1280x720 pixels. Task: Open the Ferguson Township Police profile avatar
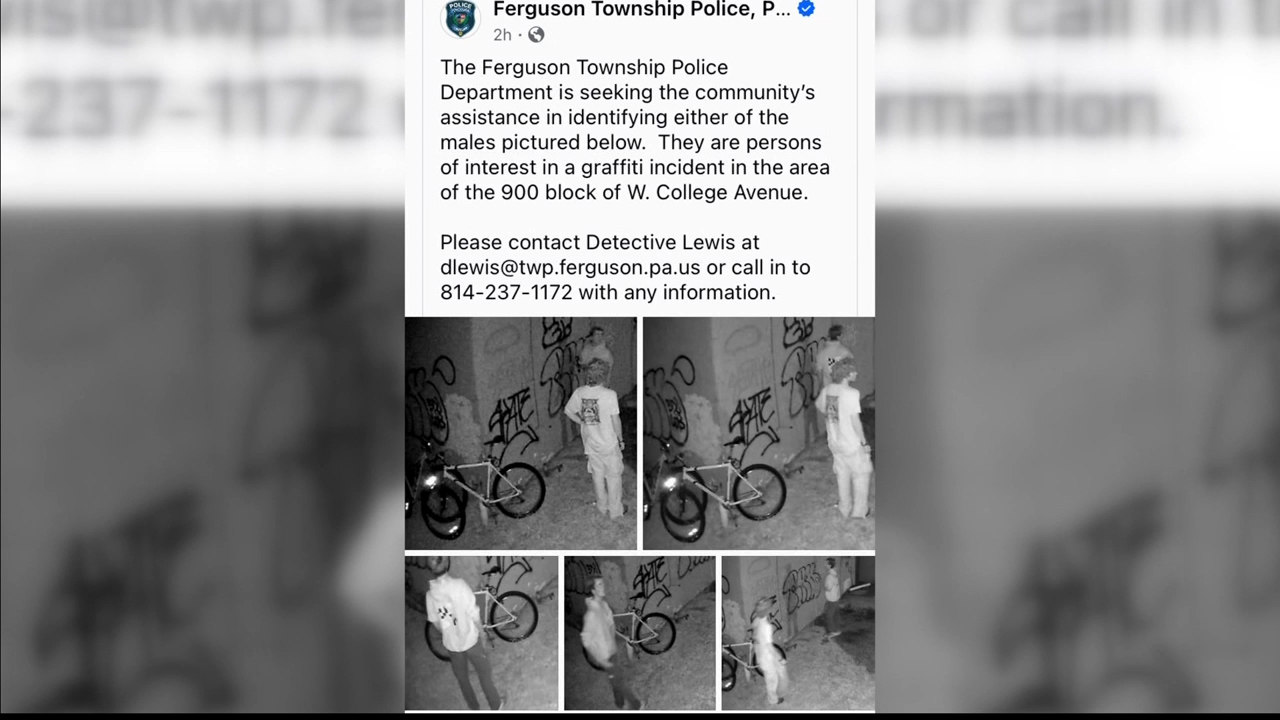(x=460, y=18)
